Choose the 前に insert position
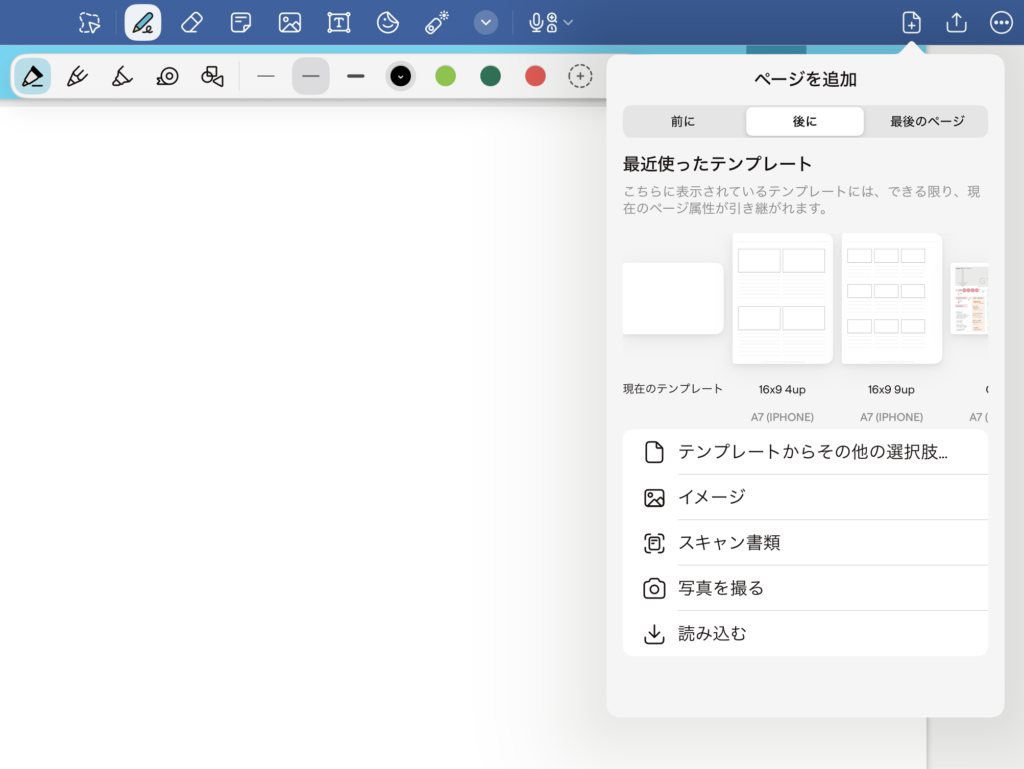 (683, 121)
